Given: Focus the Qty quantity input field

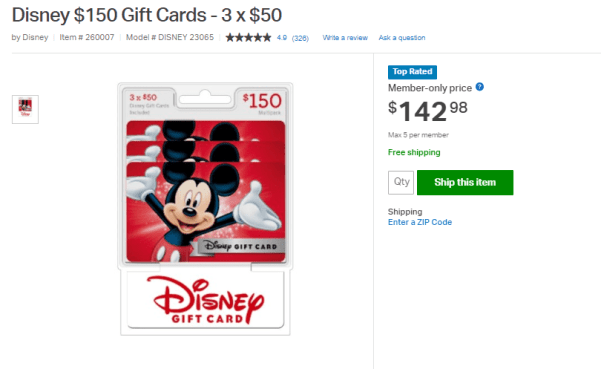Looking at the screenshot, I should 401,182.
